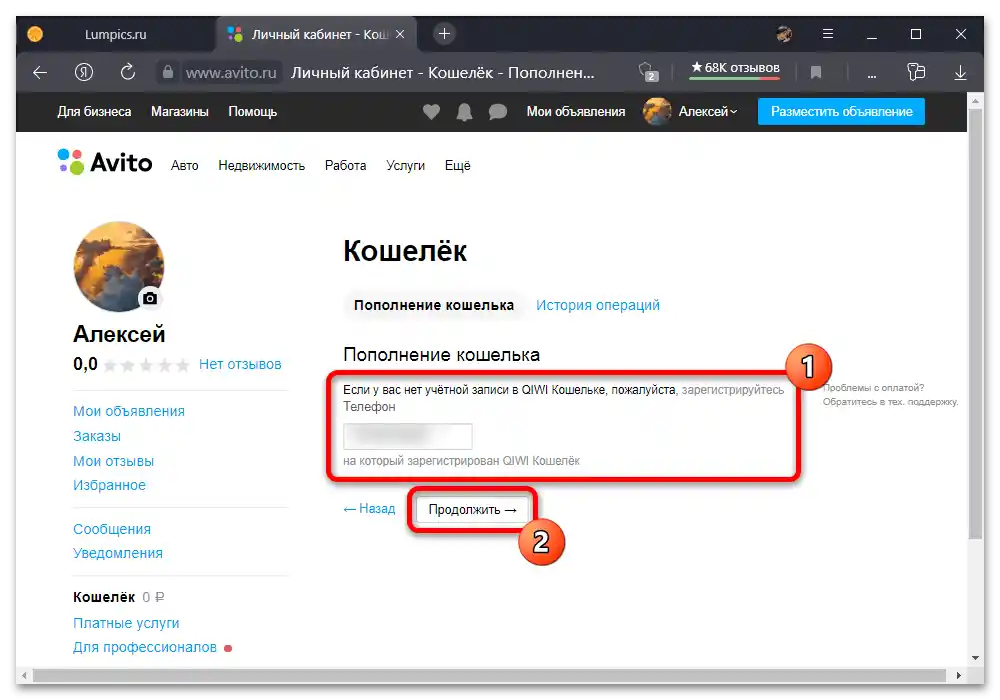Screen dimensions: 1000x700
Task: Open Мои отзывы in sidebar
Action: click(114, 461)
